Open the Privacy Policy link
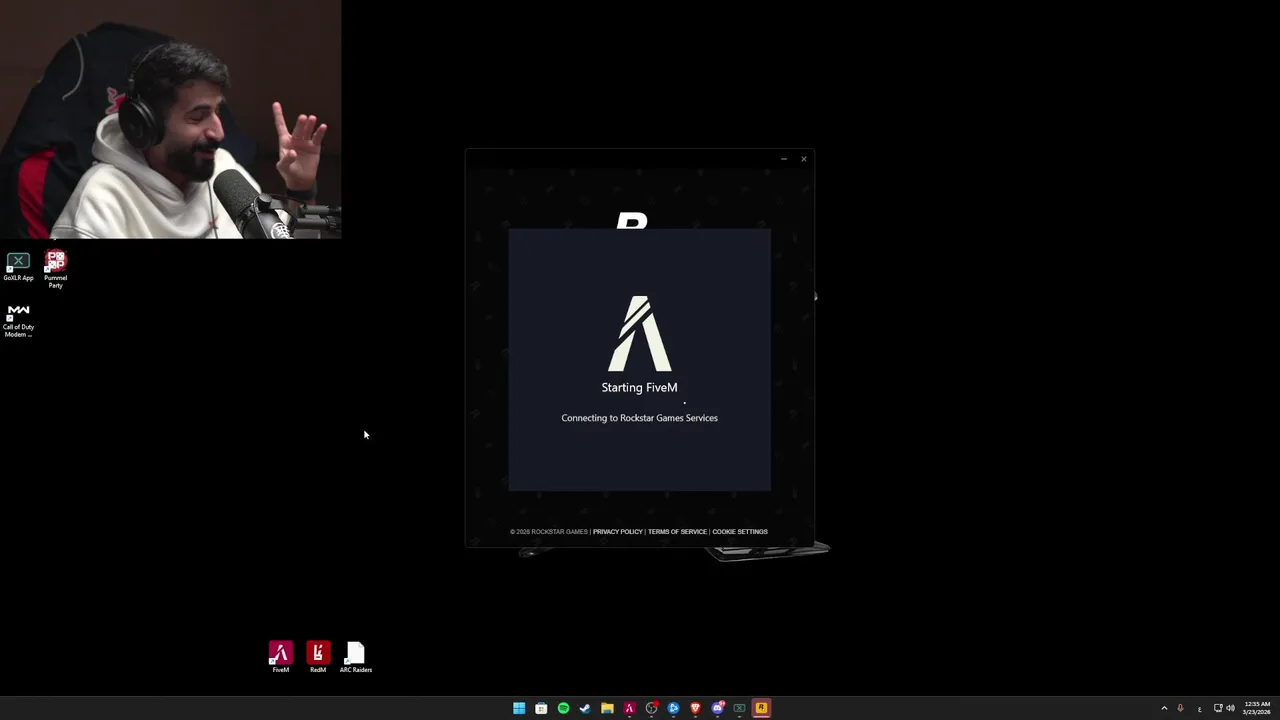Image resolution: width=1280 pixels, height=720 pixels. tap(617, 532)
